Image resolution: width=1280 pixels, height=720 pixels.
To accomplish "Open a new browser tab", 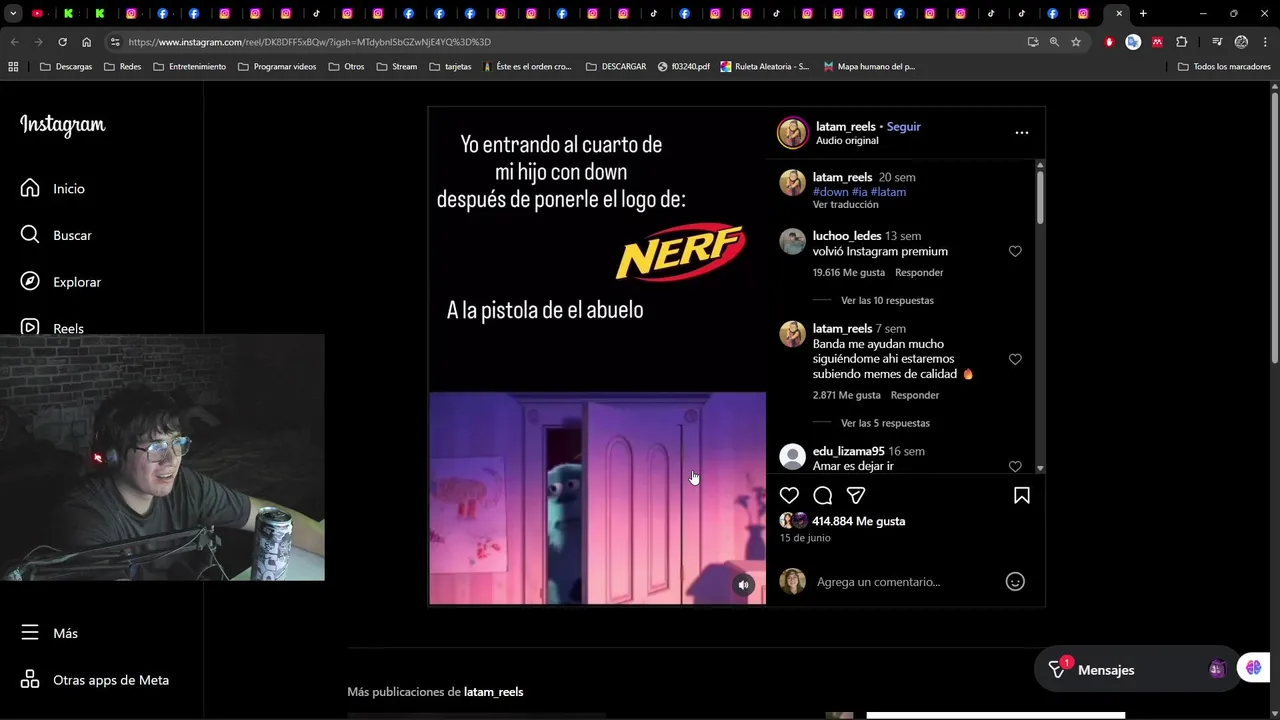I will point(1143,13).
